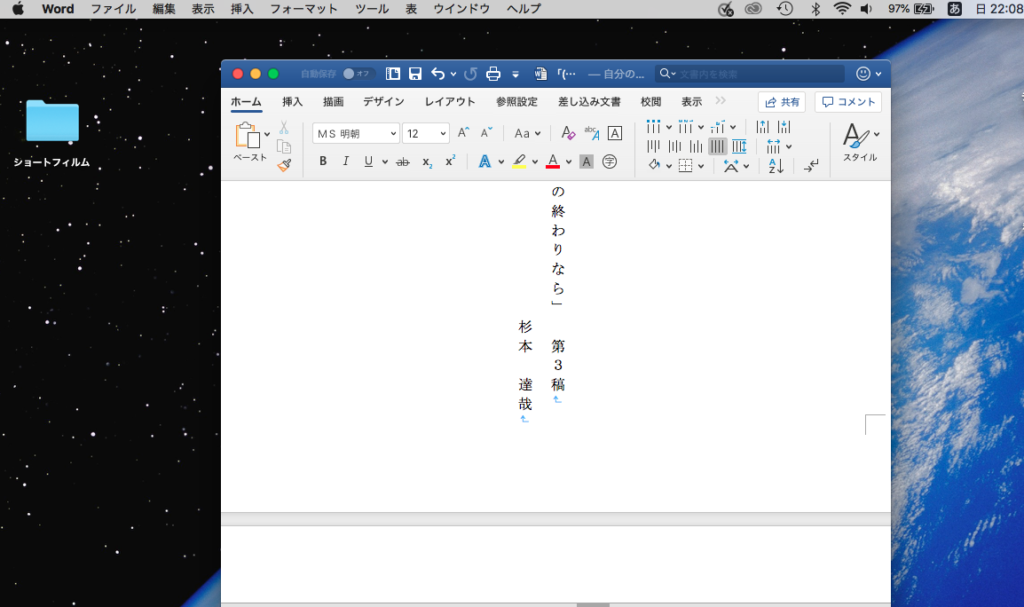
Task: Open the ショートフィルム desktop folder
Action: point(52,134)
